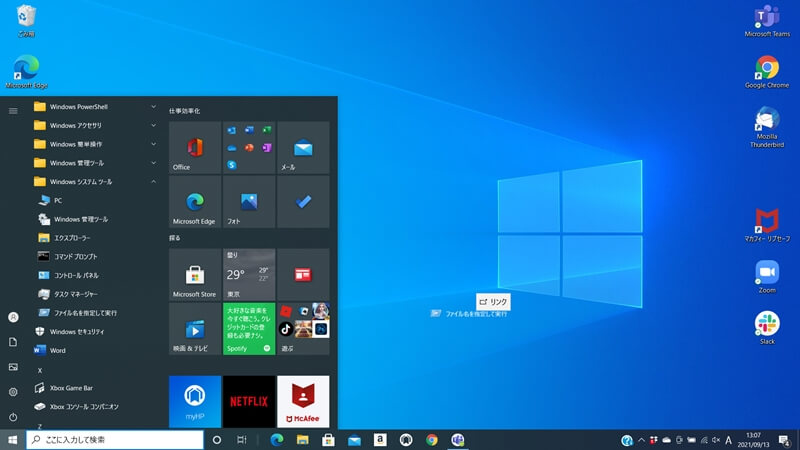This screenshot has width=800, height=450.
Task: Open the clock showing 13:07
Action: click(x=753, y=440)
